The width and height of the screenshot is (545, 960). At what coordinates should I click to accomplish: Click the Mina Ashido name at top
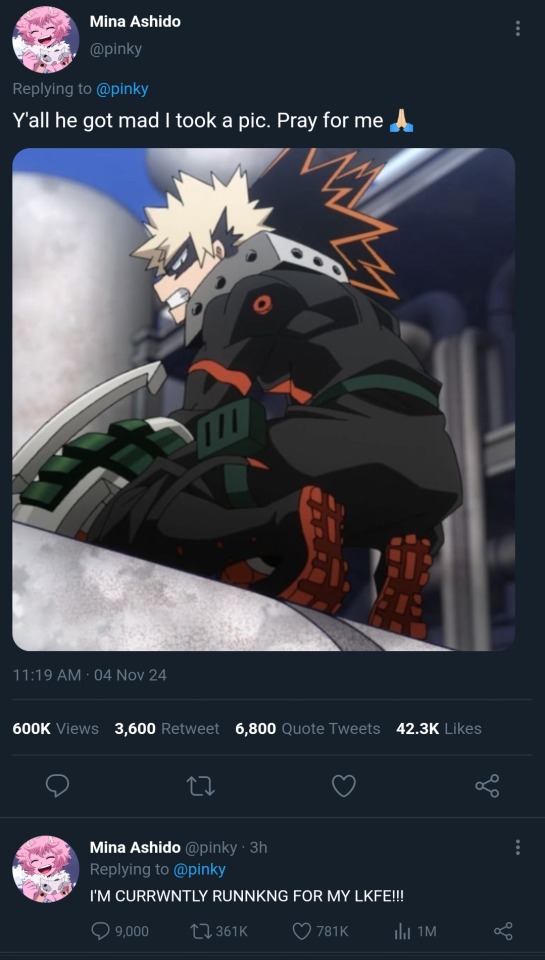pyautogui.click(x=135, y=21)
